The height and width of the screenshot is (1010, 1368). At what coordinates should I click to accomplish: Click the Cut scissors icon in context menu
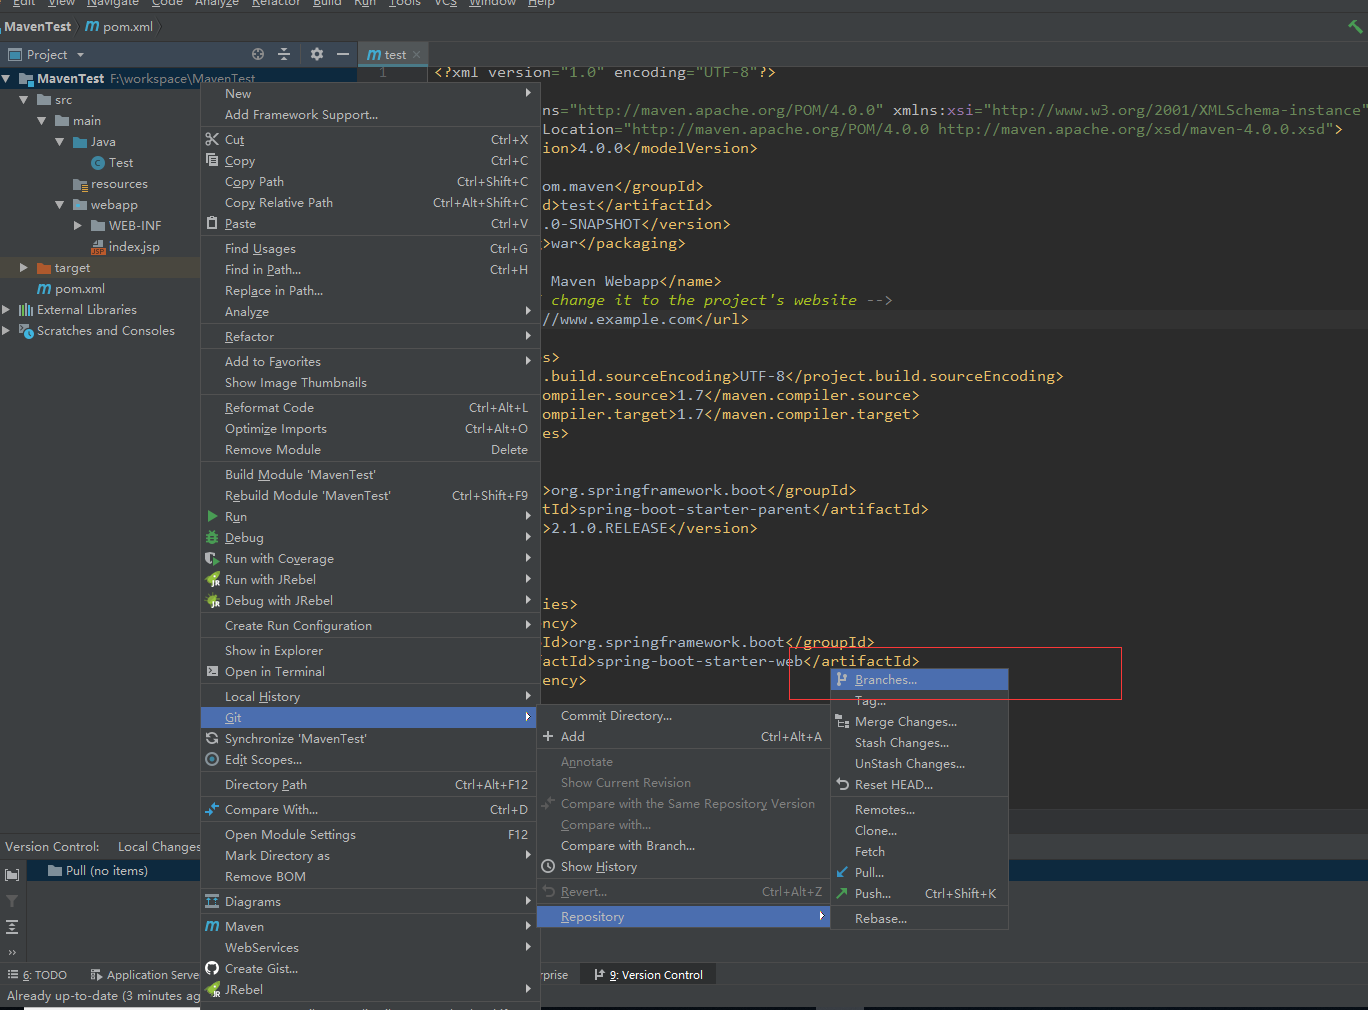[x=212, y=139]
